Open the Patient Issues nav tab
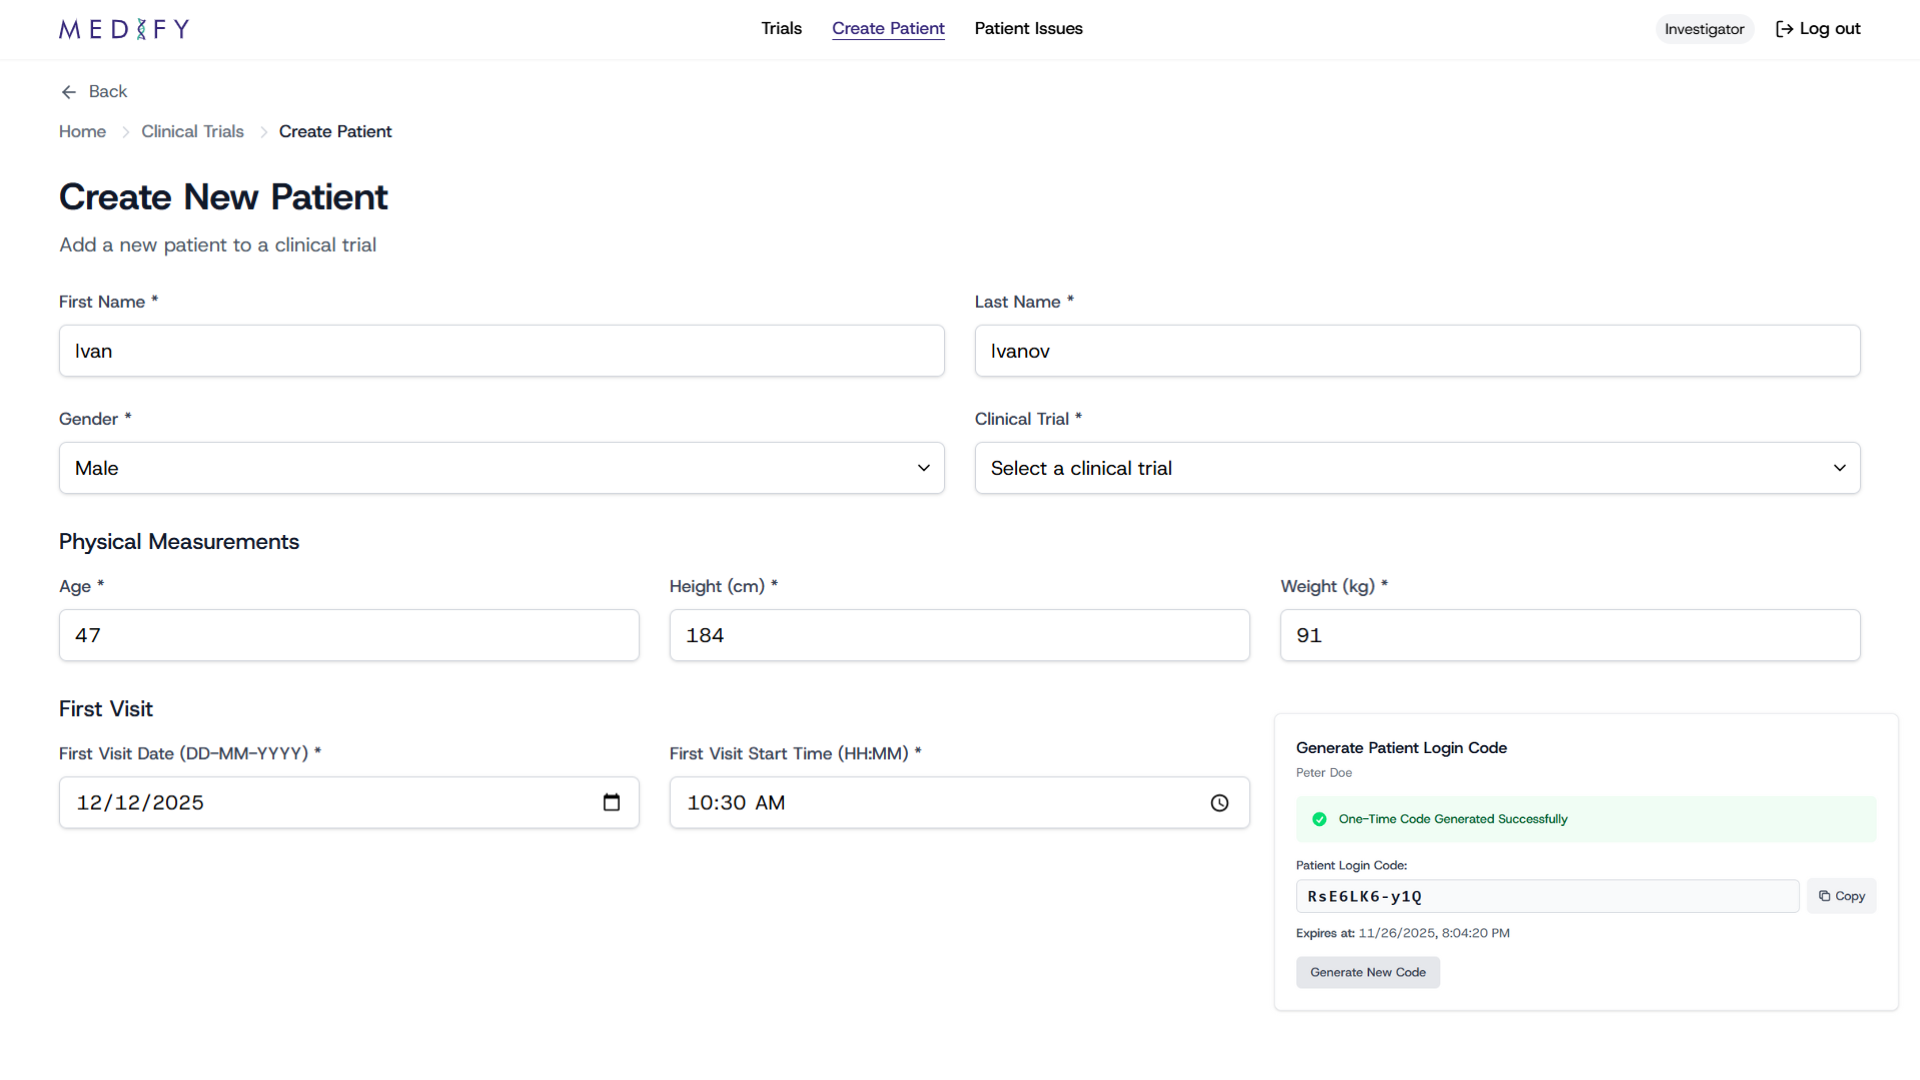Viewport: 1920px width, 1080px height. pos(1028,28)
